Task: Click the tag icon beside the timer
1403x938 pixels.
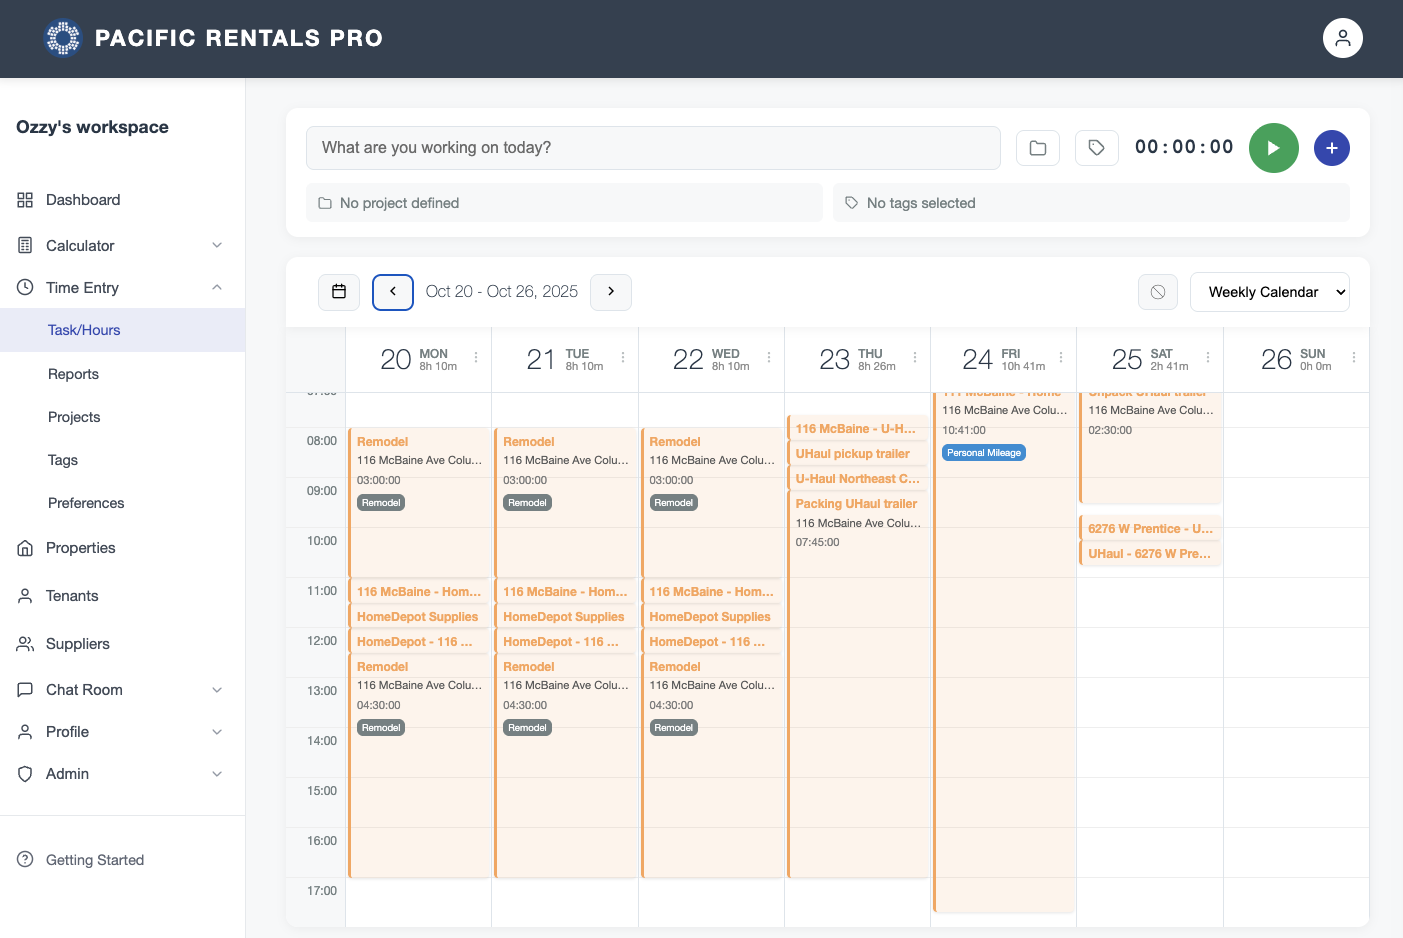Action: pos(1096,147)
